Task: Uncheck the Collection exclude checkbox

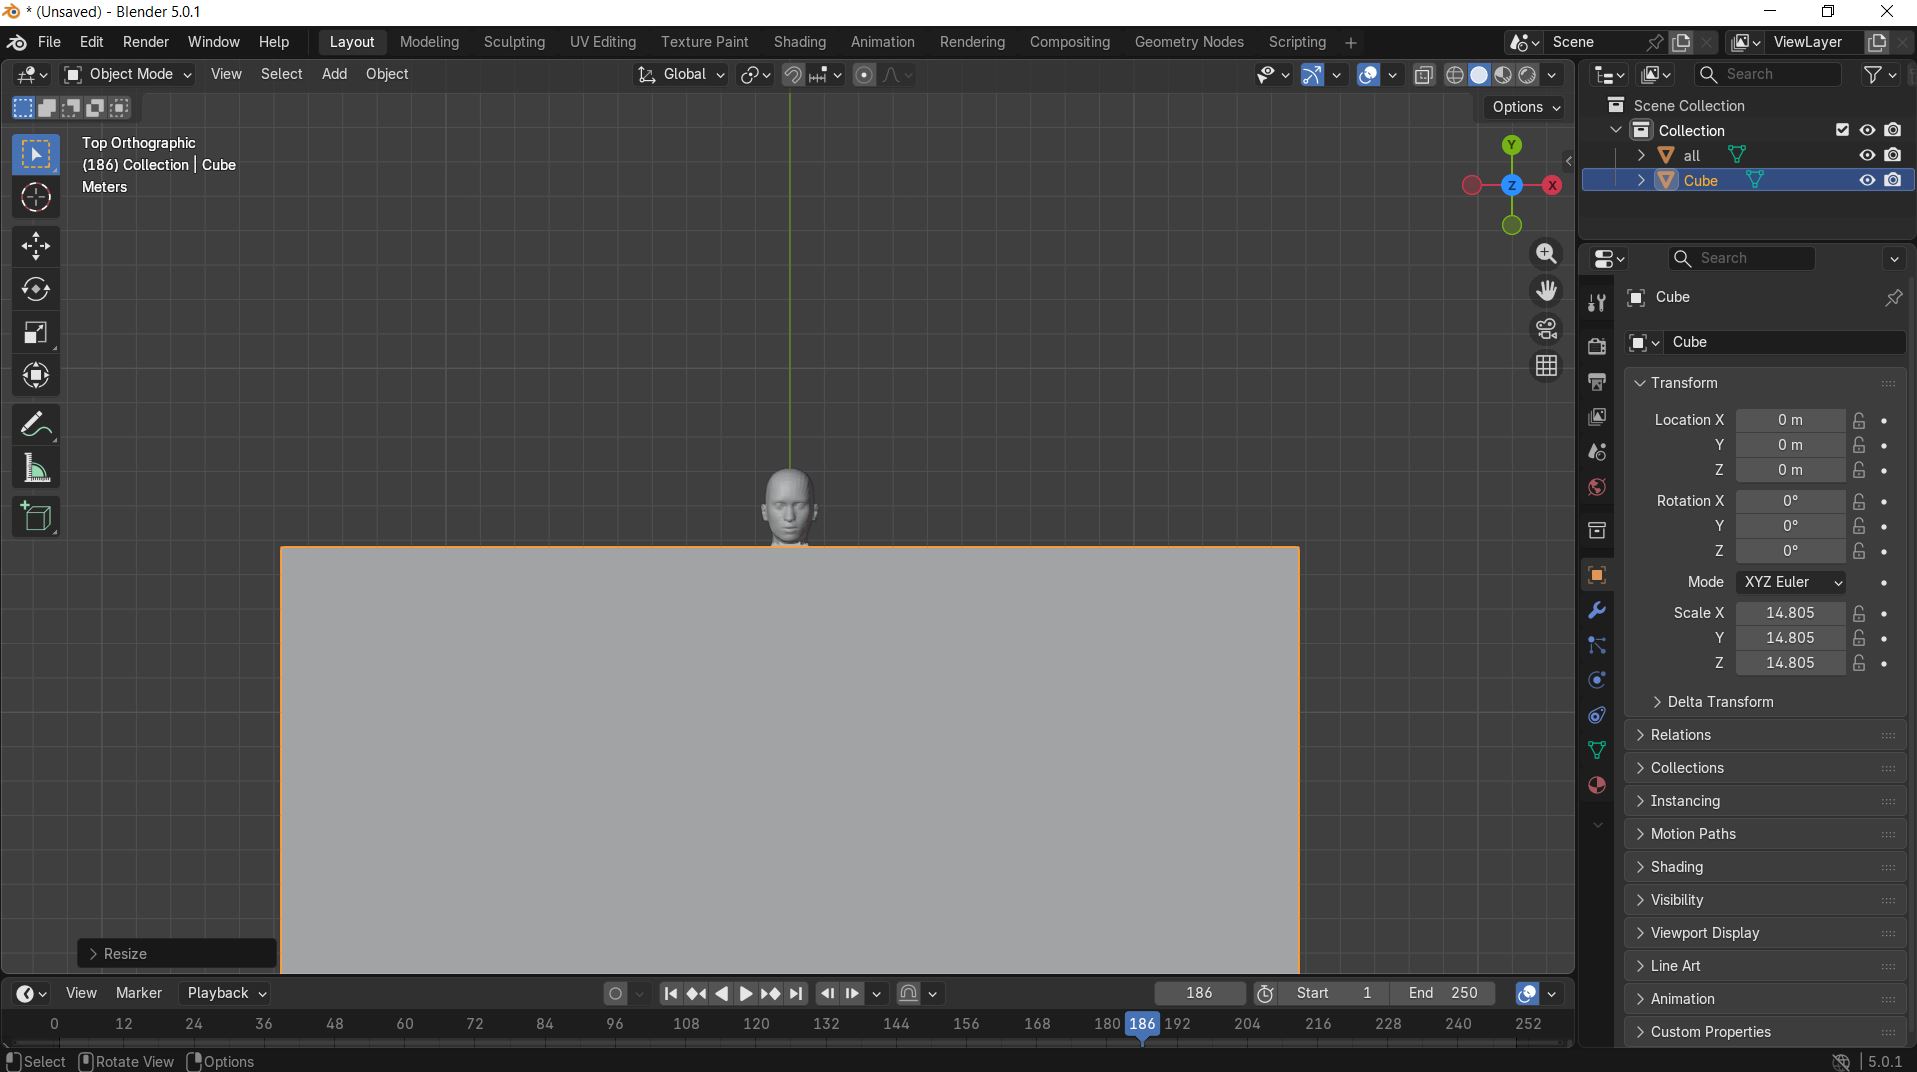Action: point(1842,130)
